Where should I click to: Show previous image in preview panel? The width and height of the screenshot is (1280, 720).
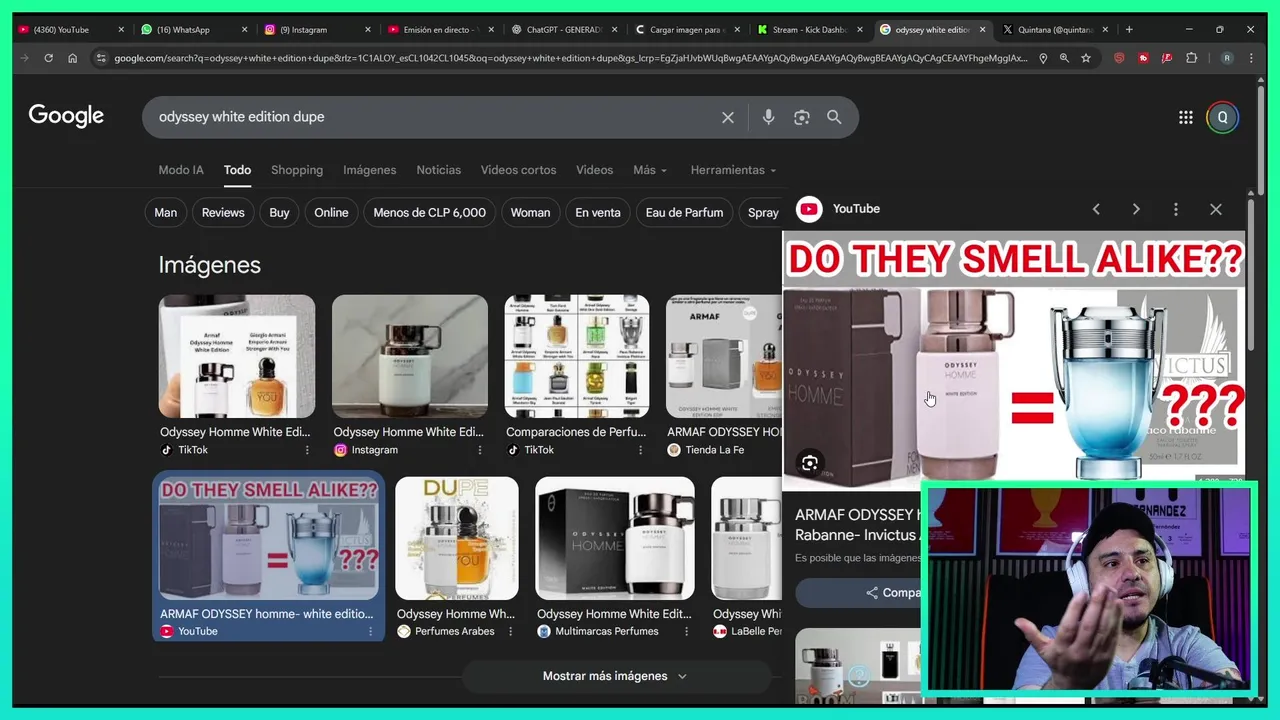coord(1096,209)
